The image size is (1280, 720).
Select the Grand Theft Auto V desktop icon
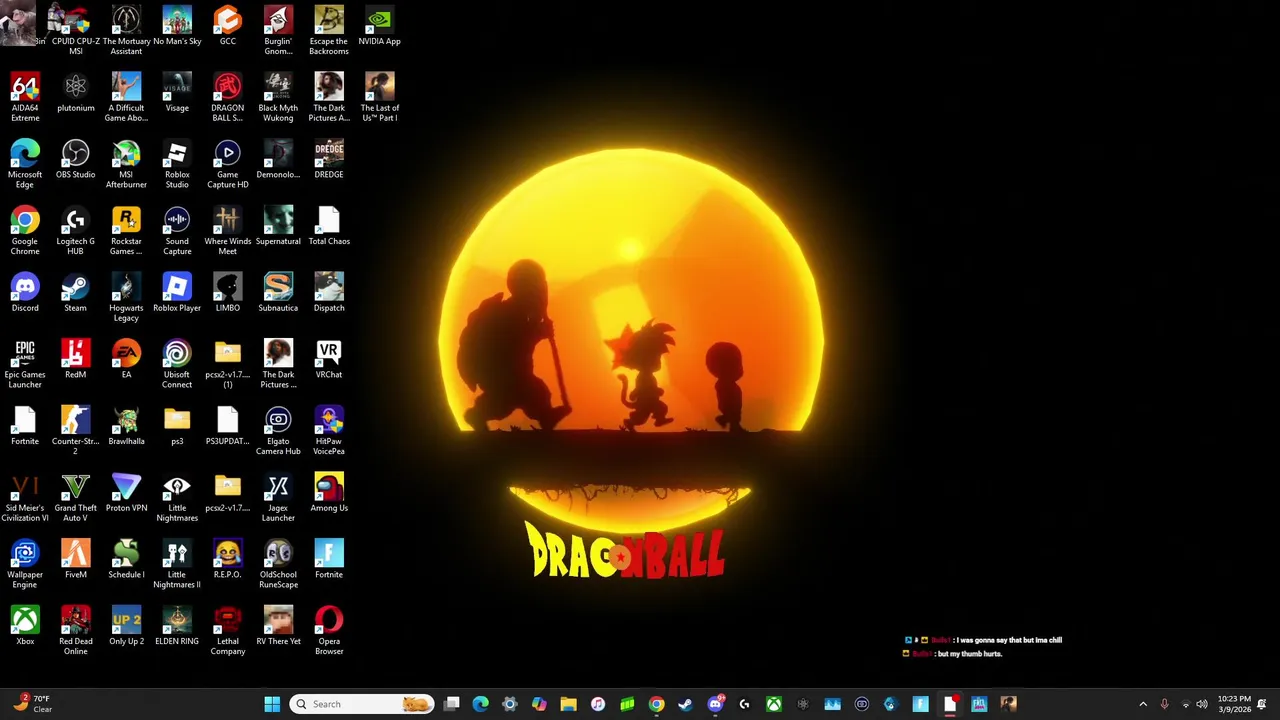76,497
